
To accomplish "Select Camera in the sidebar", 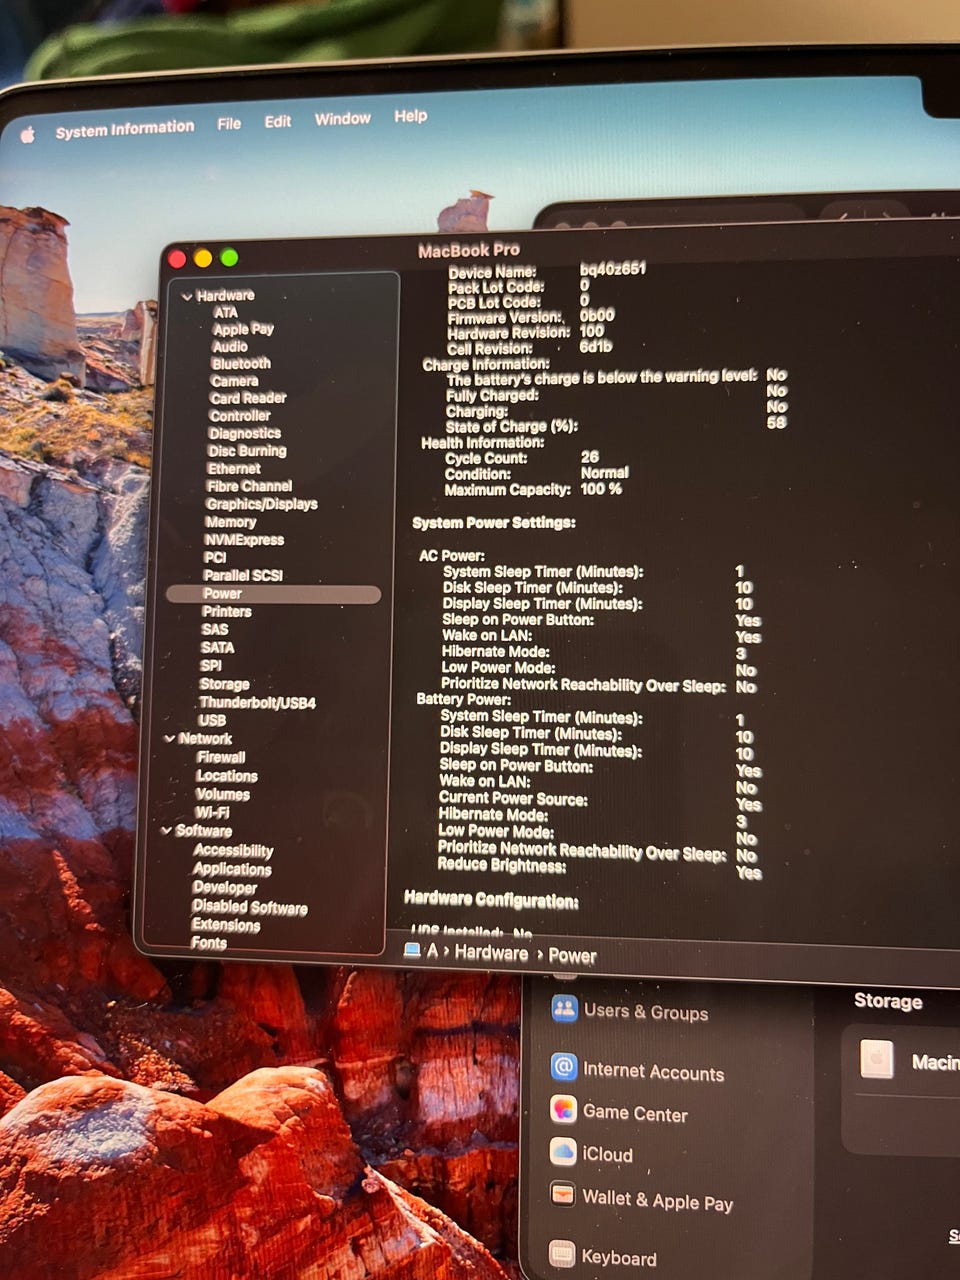I will tap(235, 381).
